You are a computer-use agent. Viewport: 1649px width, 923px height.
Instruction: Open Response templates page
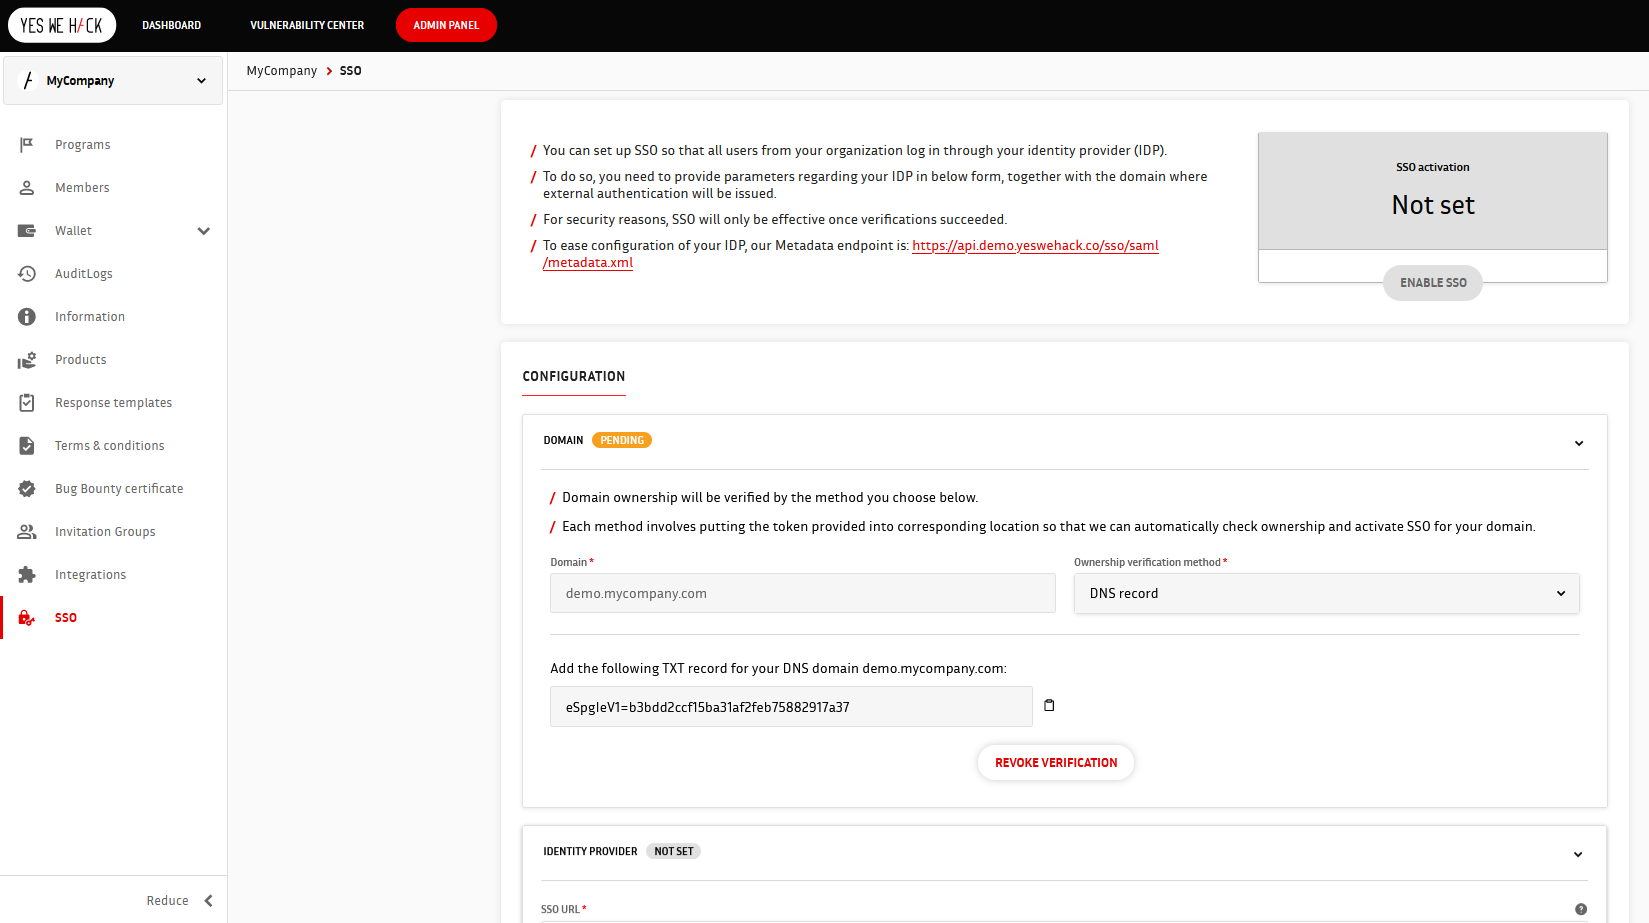tap(114, 403)
